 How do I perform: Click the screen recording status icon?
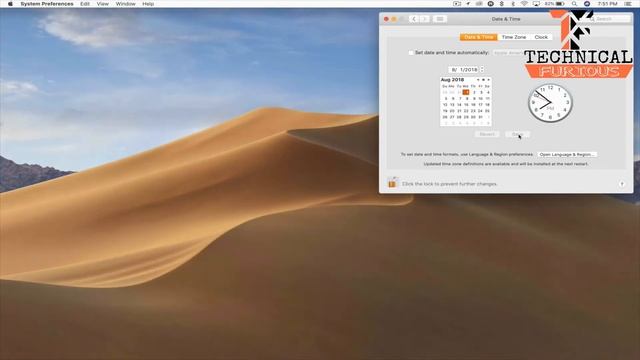457,4
